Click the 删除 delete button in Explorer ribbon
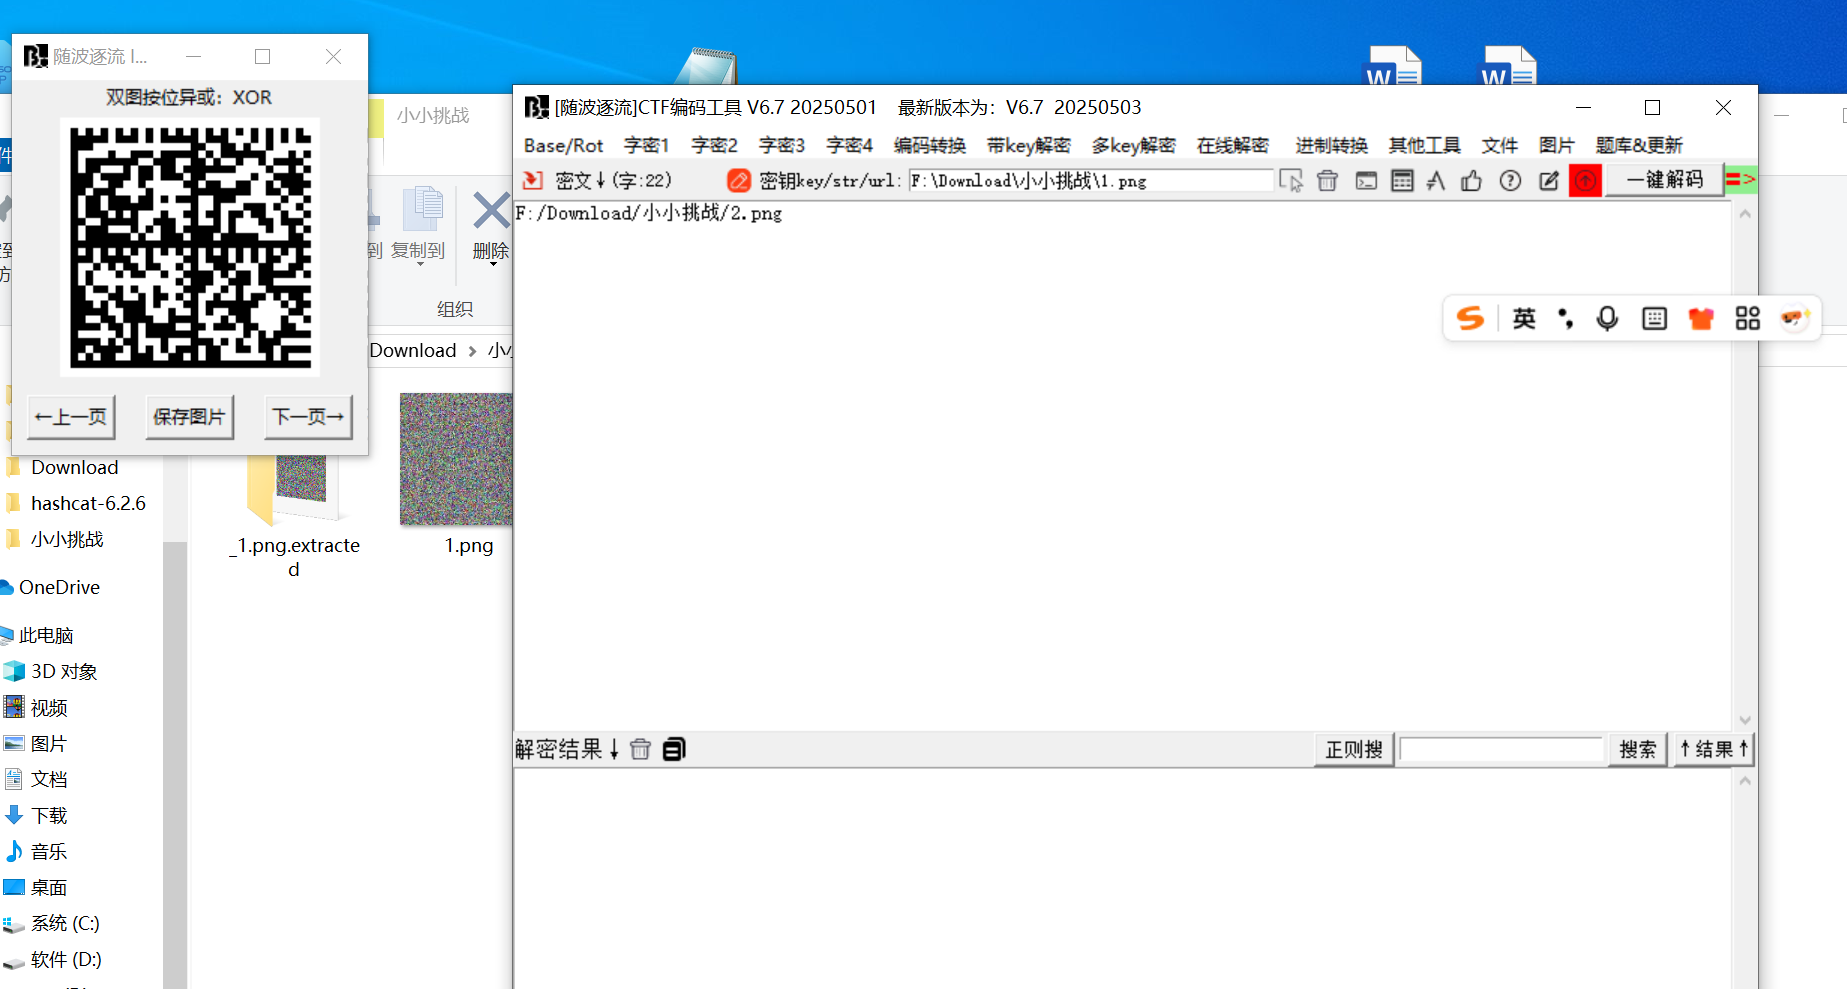Image resolution: width=1847 pixels, height=989 pixels. tap(490, 226)
